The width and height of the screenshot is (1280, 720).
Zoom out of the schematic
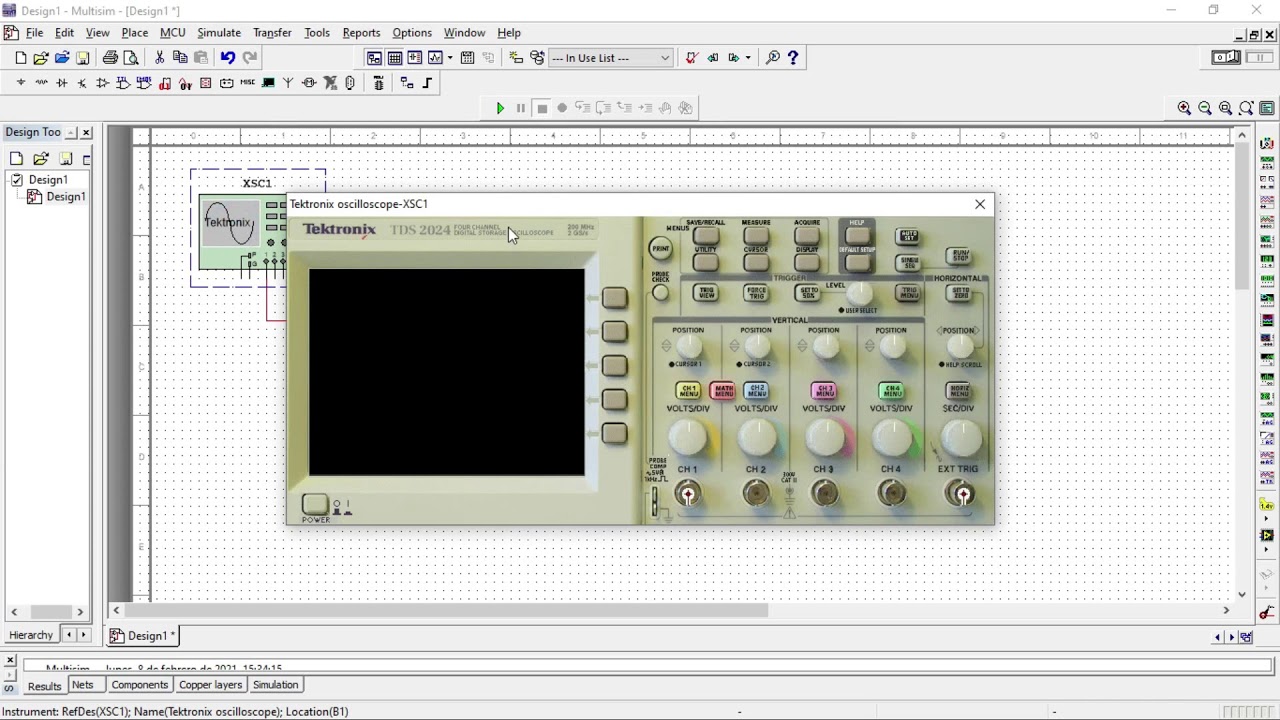pos(1205,108)
